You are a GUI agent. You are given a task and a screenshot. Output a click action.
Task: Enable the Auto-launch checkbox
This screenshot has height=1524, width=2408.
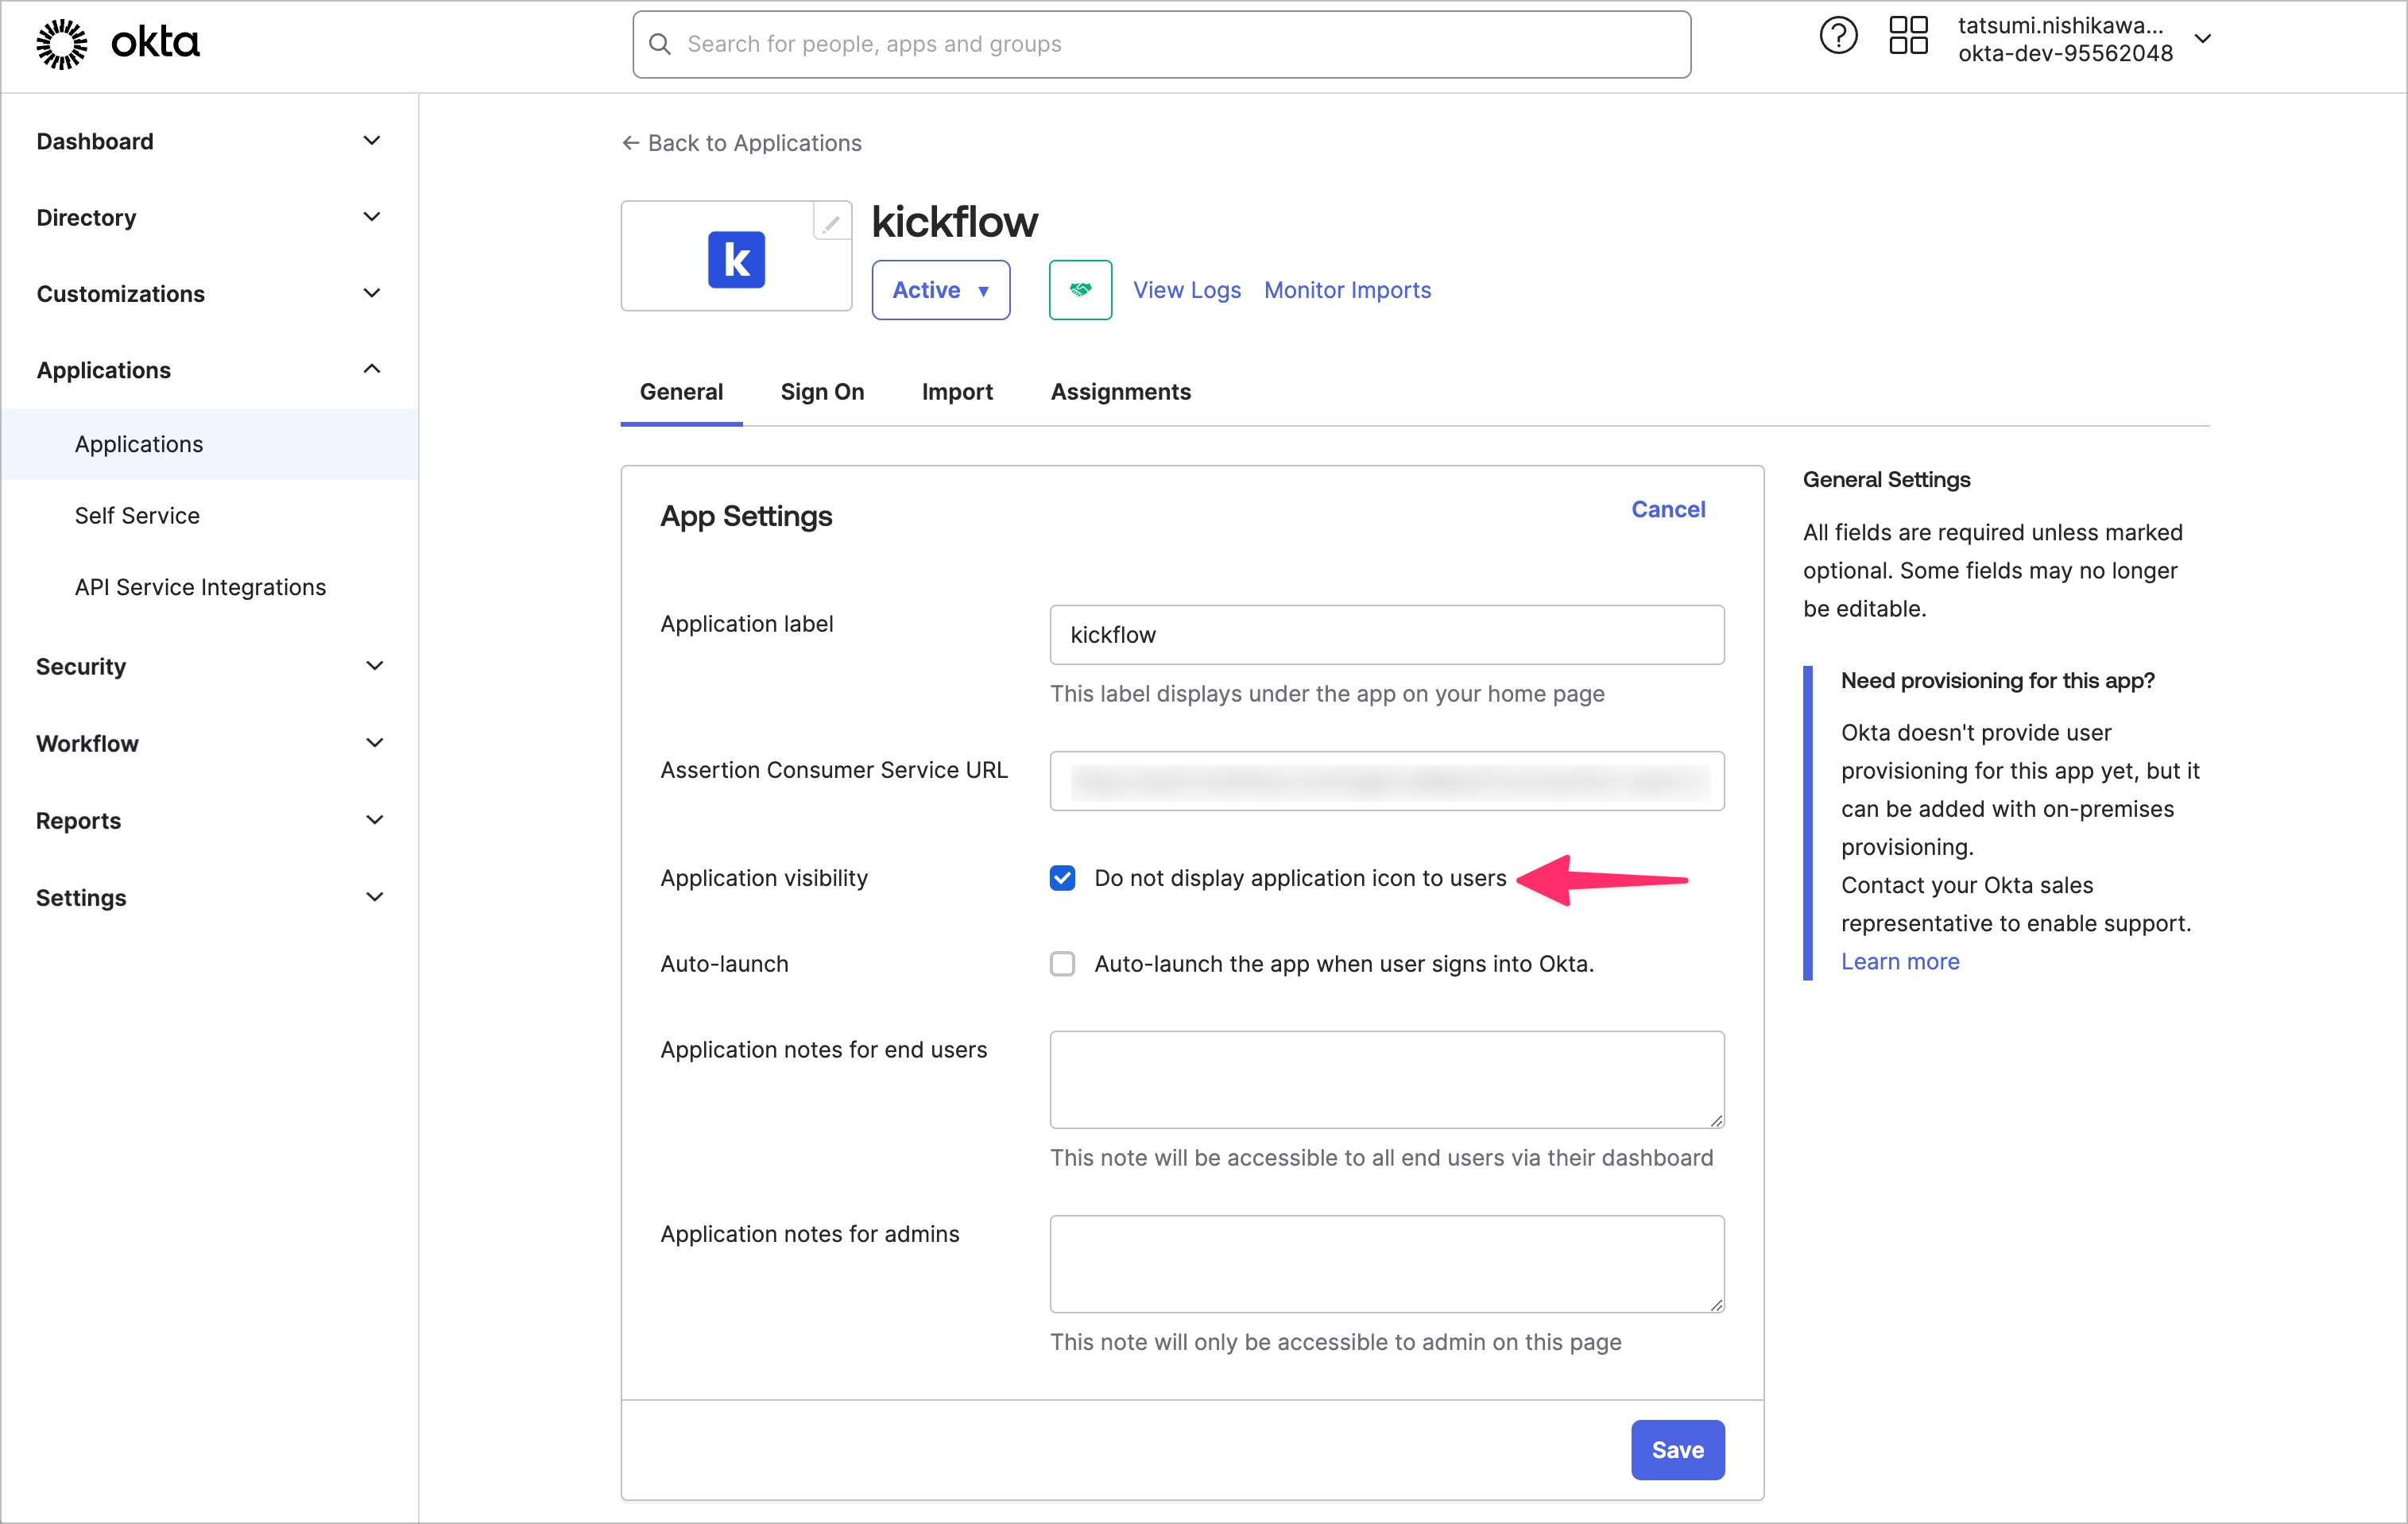click(x=1062, y=964)
